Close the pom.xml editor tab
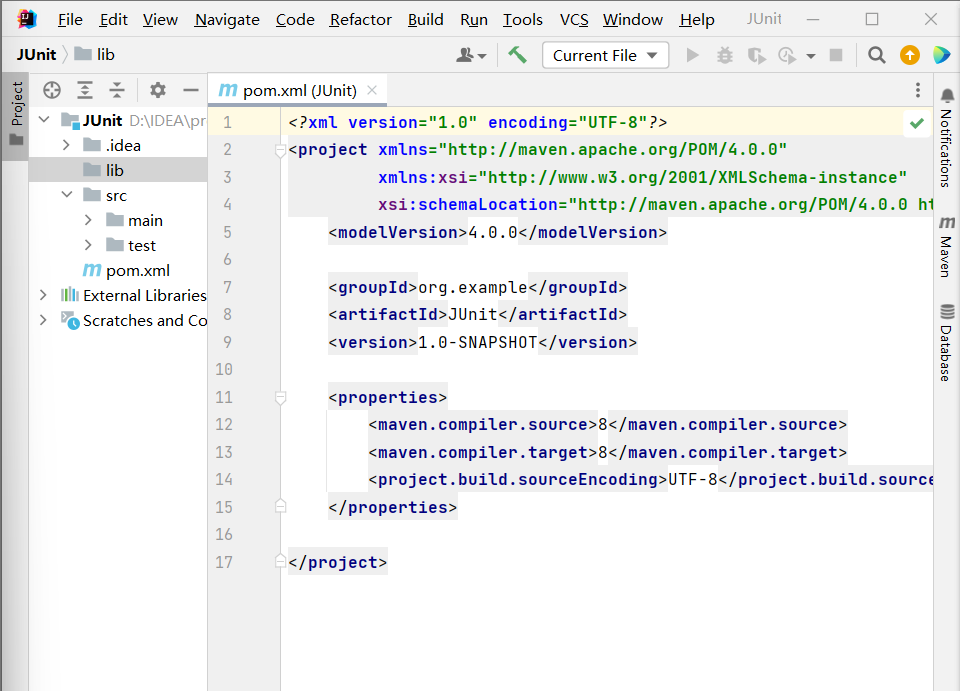The width and height of the screenshot is (960, 691). coord(372,91)
